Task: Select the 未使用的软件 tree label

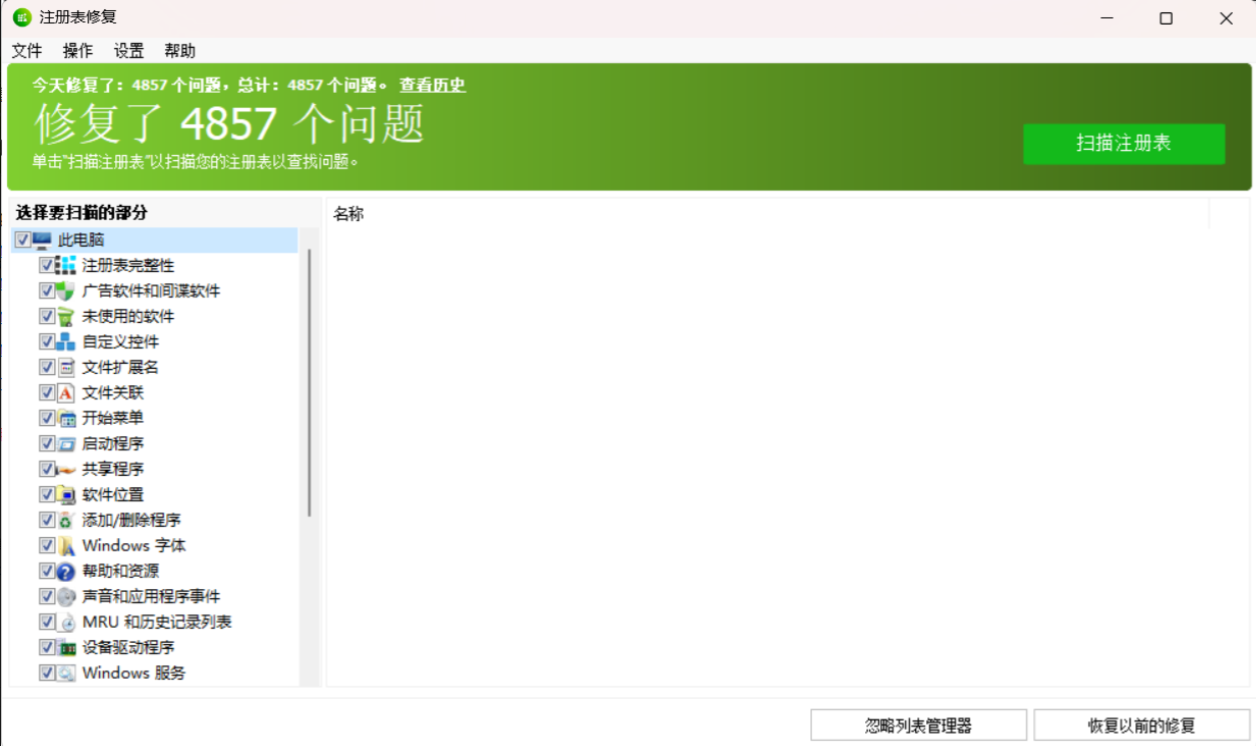Action: [x=128, y=316]
